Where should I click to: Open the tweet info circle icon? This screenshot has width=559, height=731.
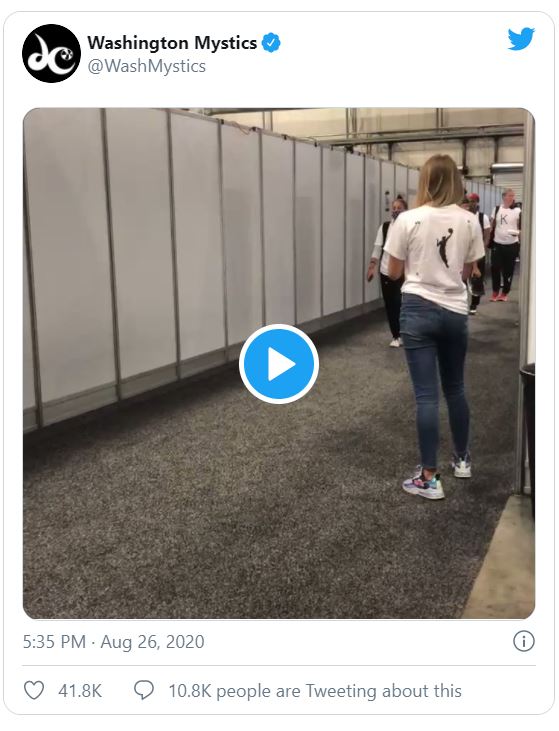point(524,641)
